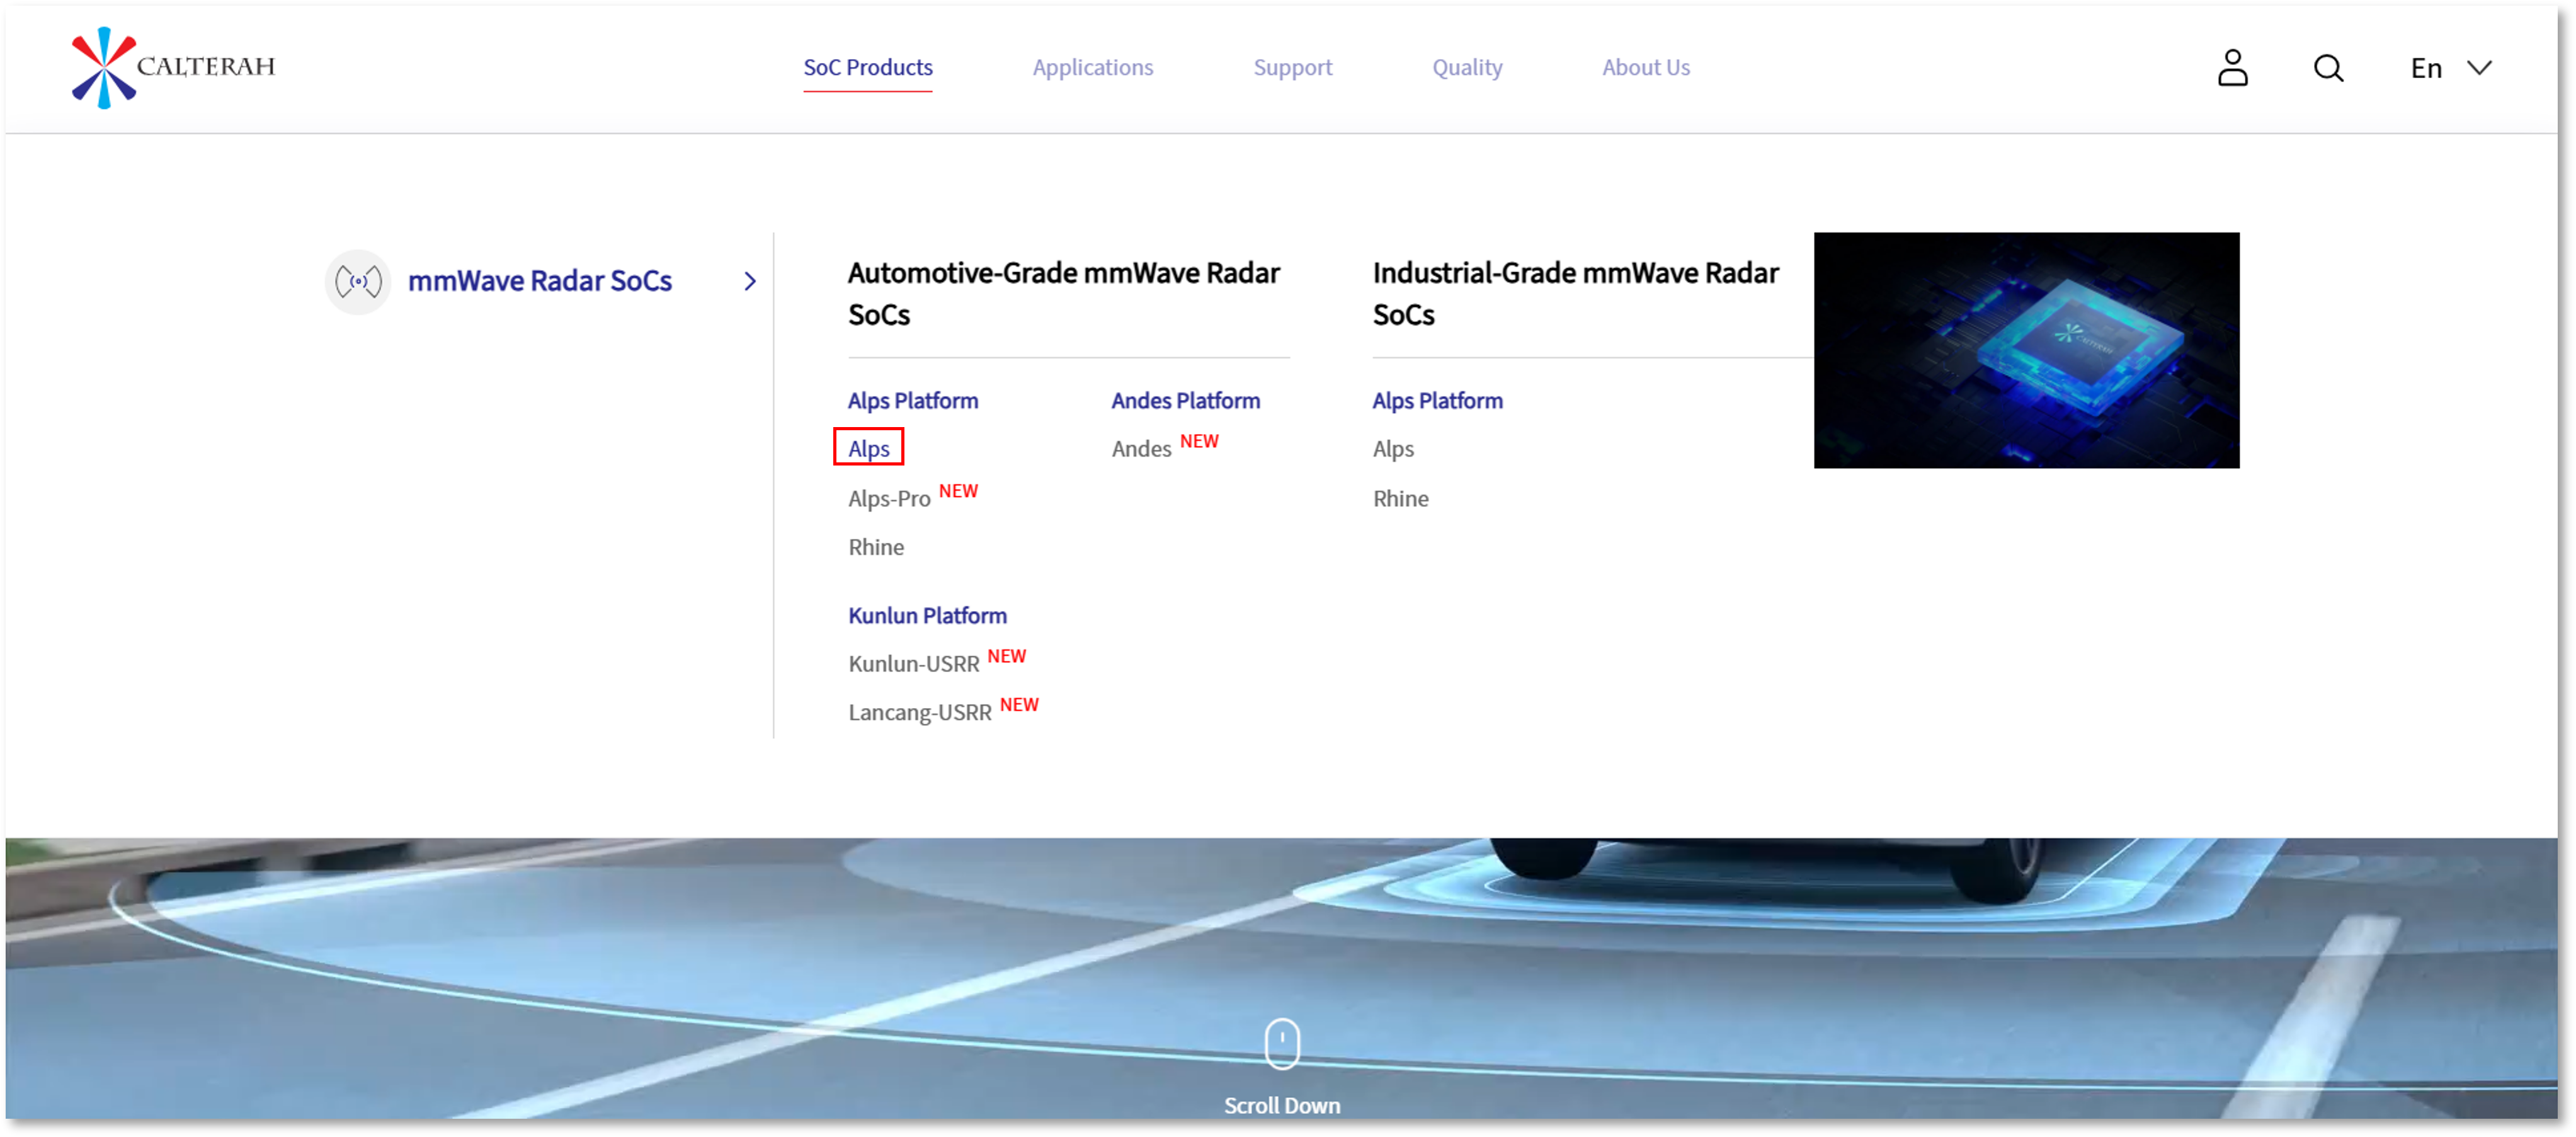Click the blue chip thumbnail image
Image resolution: width=2576 pixels, height=1137 pixels.
pyautogui.click(x=2026, y=350)
